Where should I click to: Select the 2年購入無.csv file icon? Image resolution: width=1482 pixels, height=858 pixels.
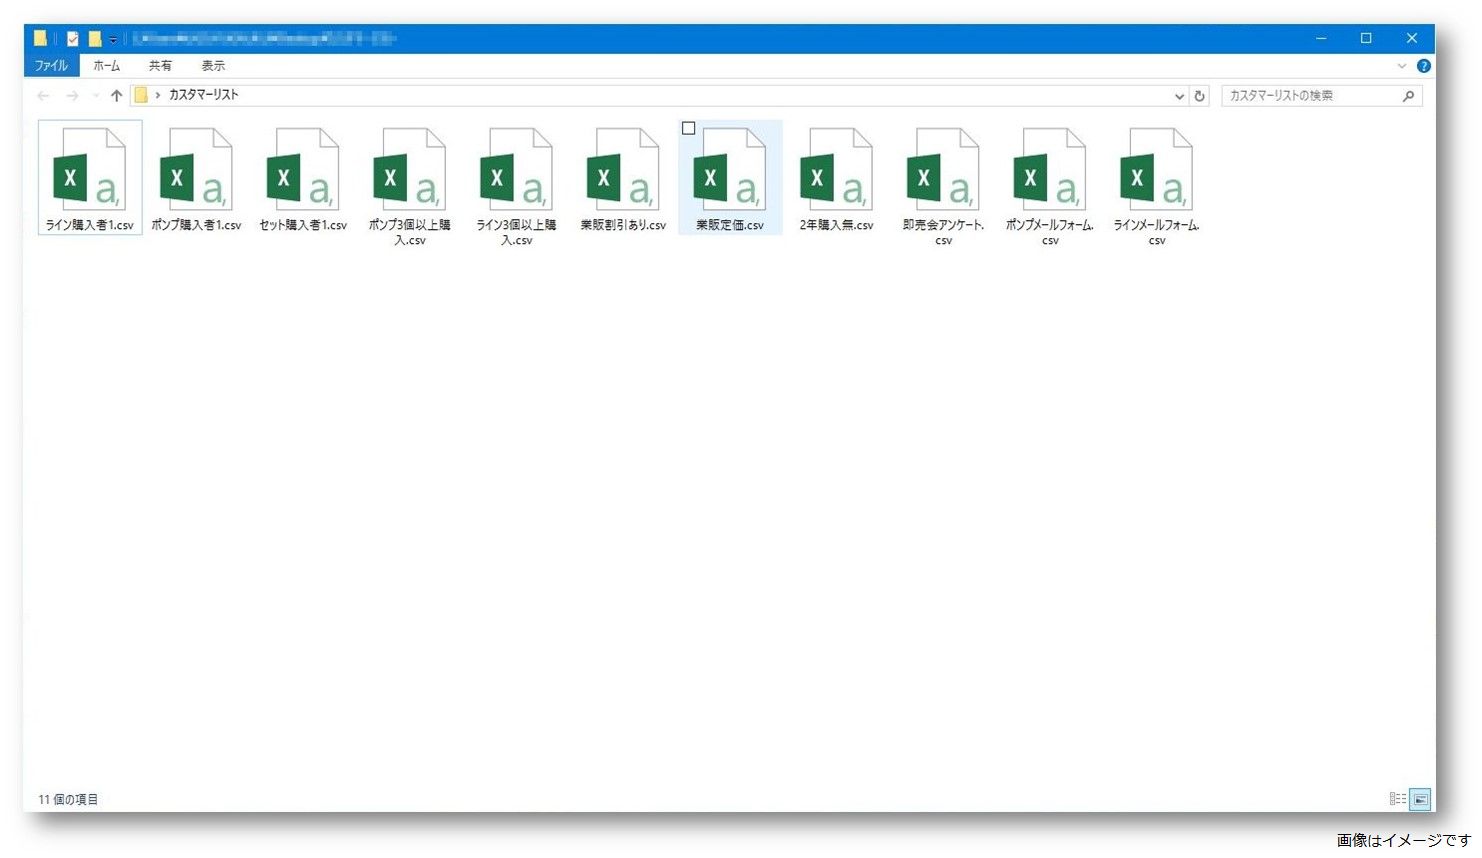pos(837,169)
